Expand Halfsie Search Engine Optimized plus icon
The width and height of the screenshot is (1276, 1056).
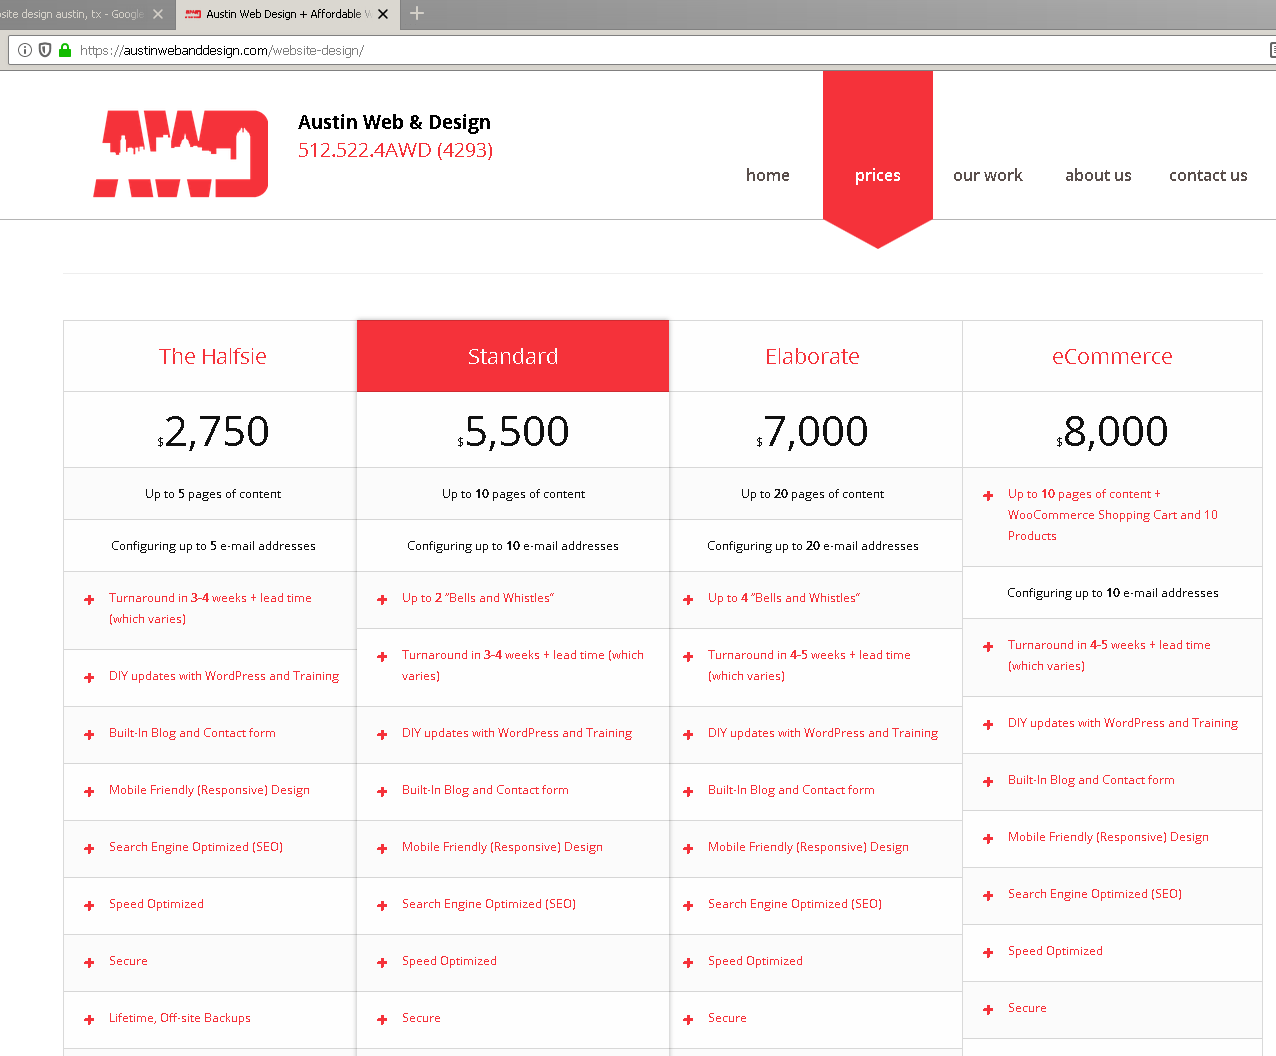coord(89,848)
